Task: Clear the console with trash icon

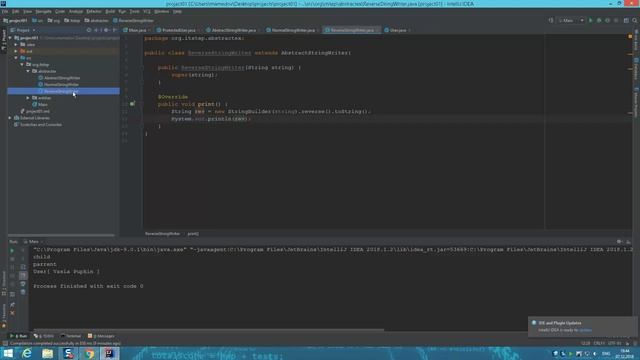Action: (x=23, y=292)
